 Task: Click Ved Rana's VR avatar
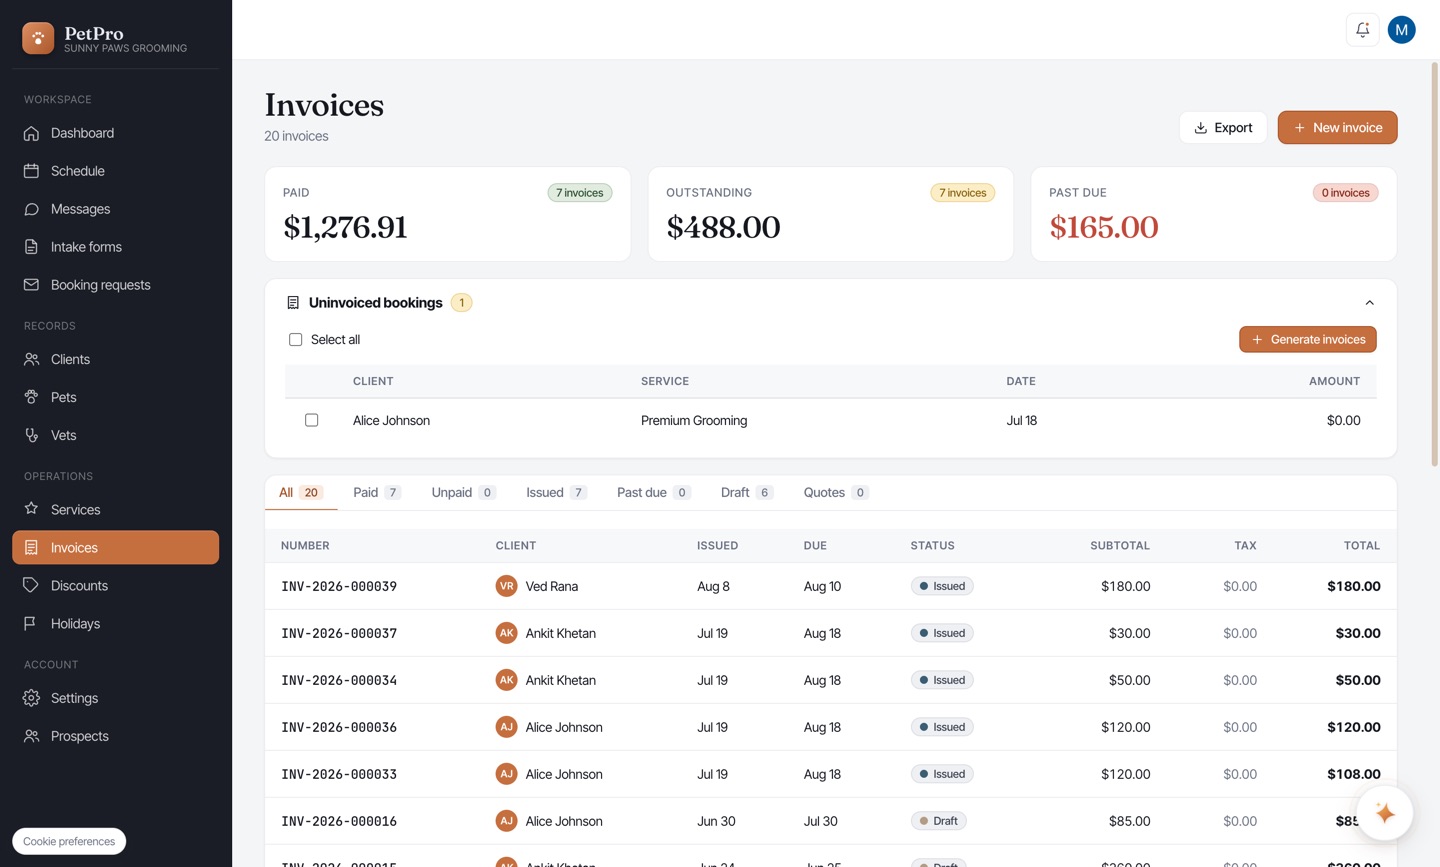point(506,586)
